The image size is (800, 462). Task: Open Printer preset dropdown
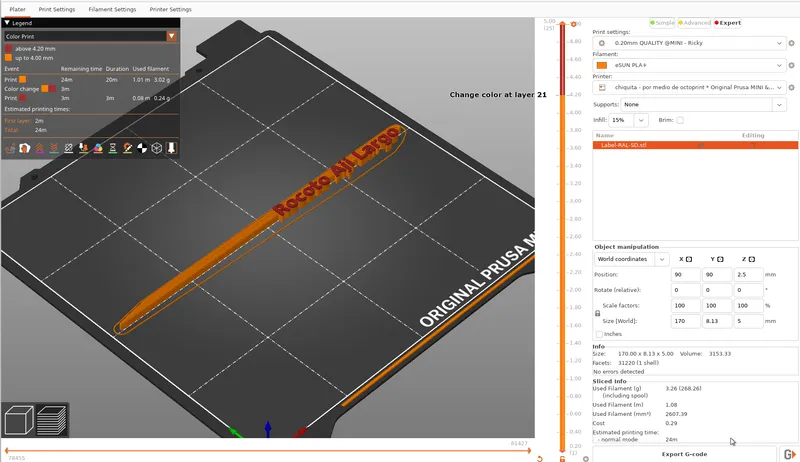tap(689, 88)
